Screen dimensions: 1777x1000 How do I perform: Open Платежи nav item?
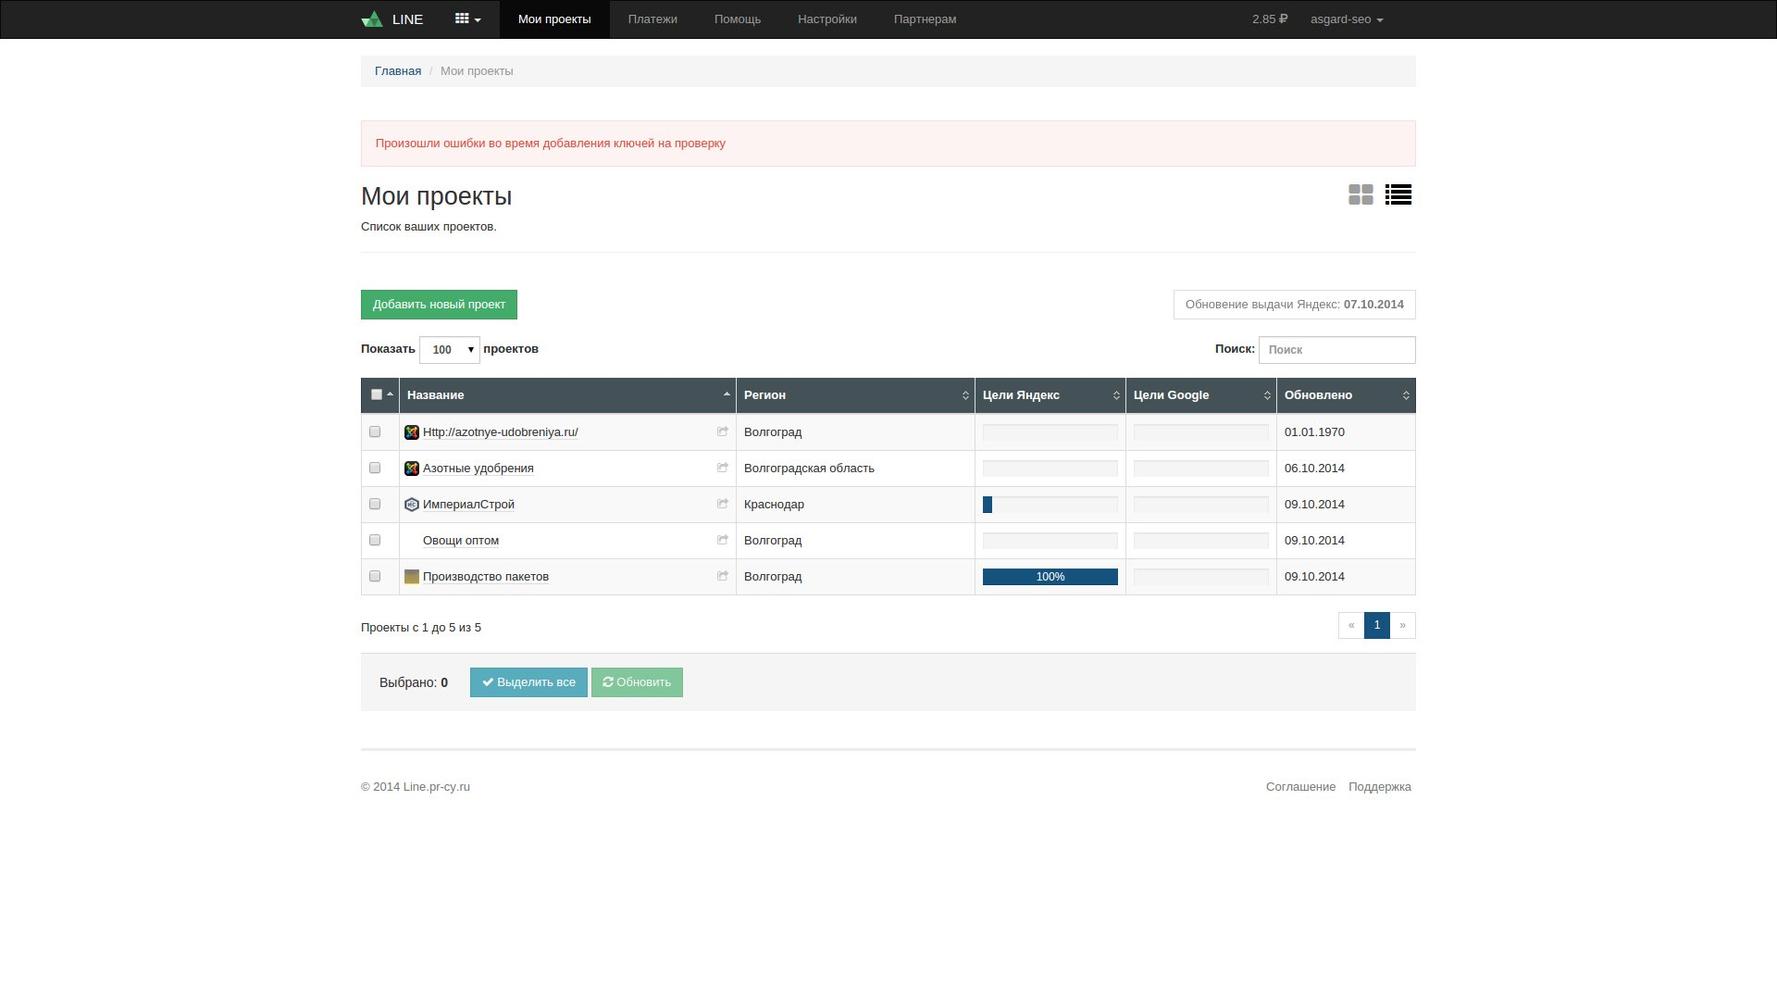652,19
